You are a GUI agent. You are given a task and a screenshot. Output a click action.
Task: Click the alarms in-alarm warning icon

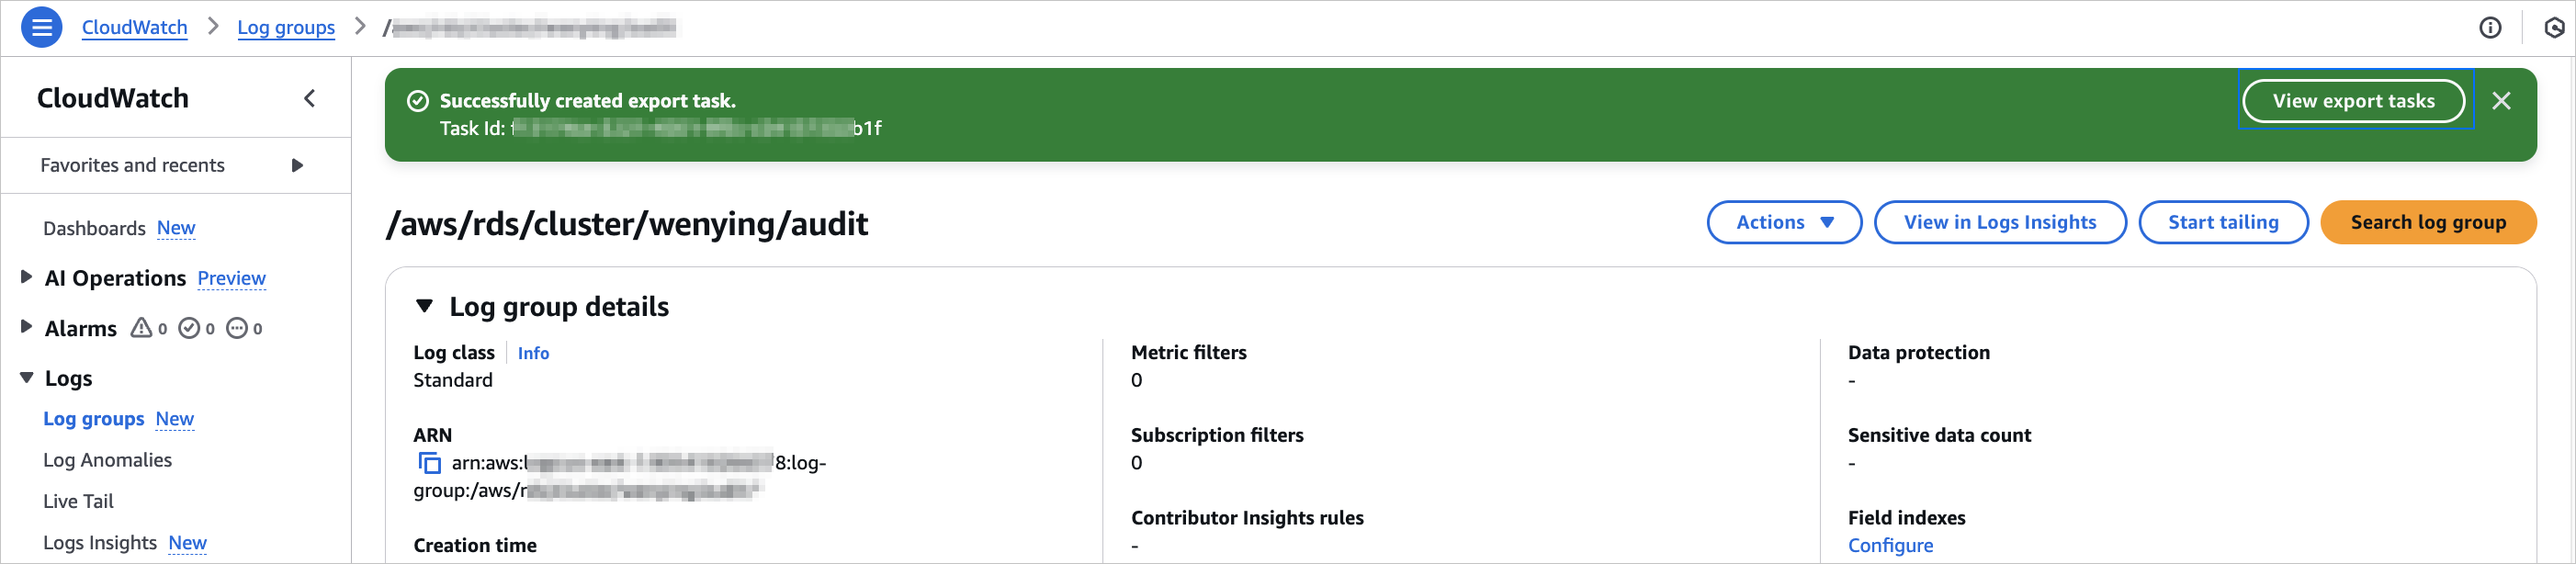(x=142, y=328)
